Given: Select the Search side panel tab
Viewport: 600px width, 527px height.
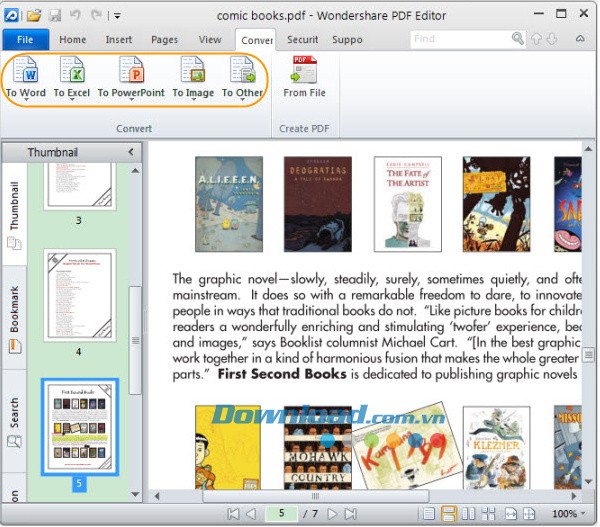Looking at the screenshot, I should [x=14, y=422].
